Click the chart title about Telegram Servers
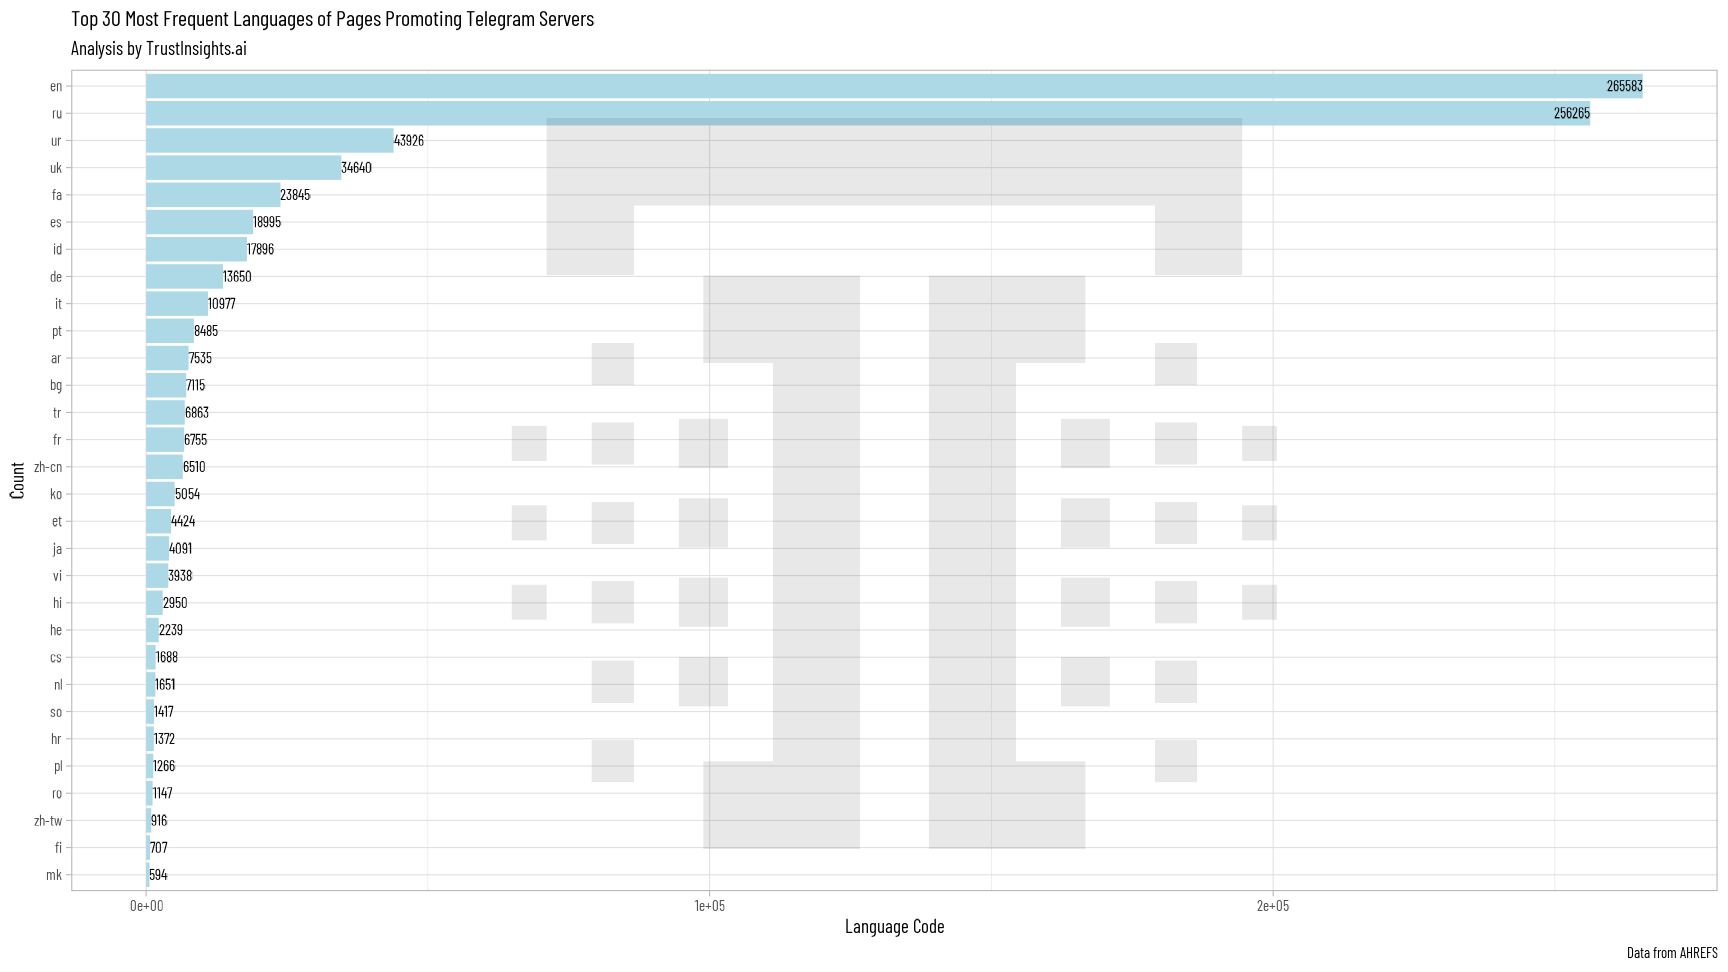1728x972 pixels. 332,19
